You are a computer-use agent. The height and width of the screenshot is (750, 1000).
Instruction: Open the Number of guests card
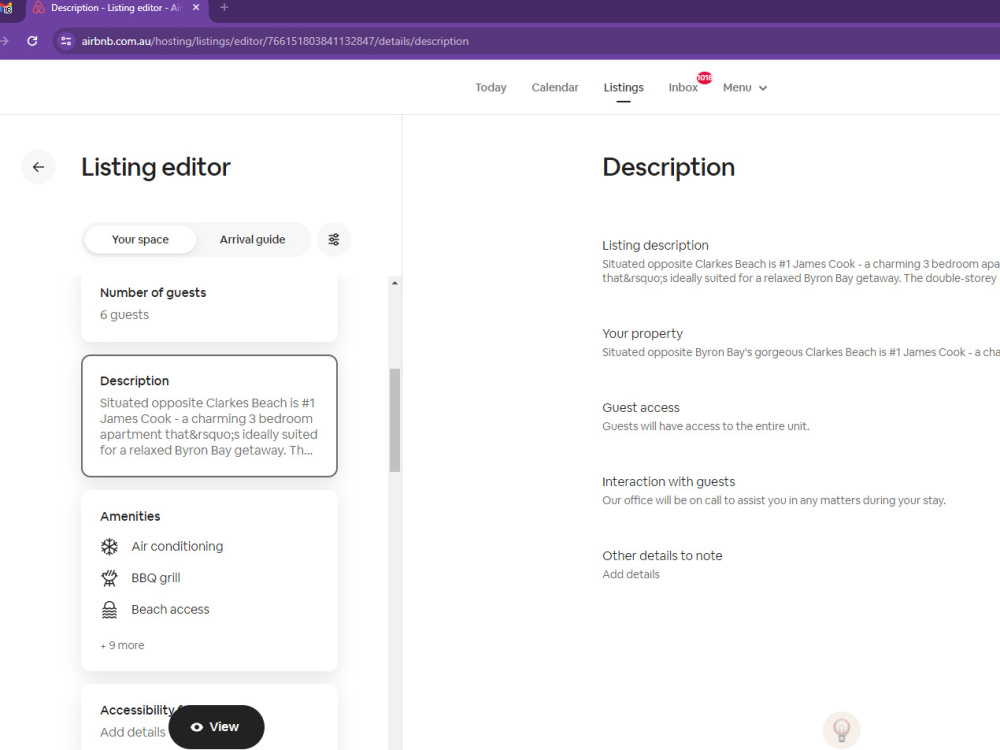coord(209,307)
